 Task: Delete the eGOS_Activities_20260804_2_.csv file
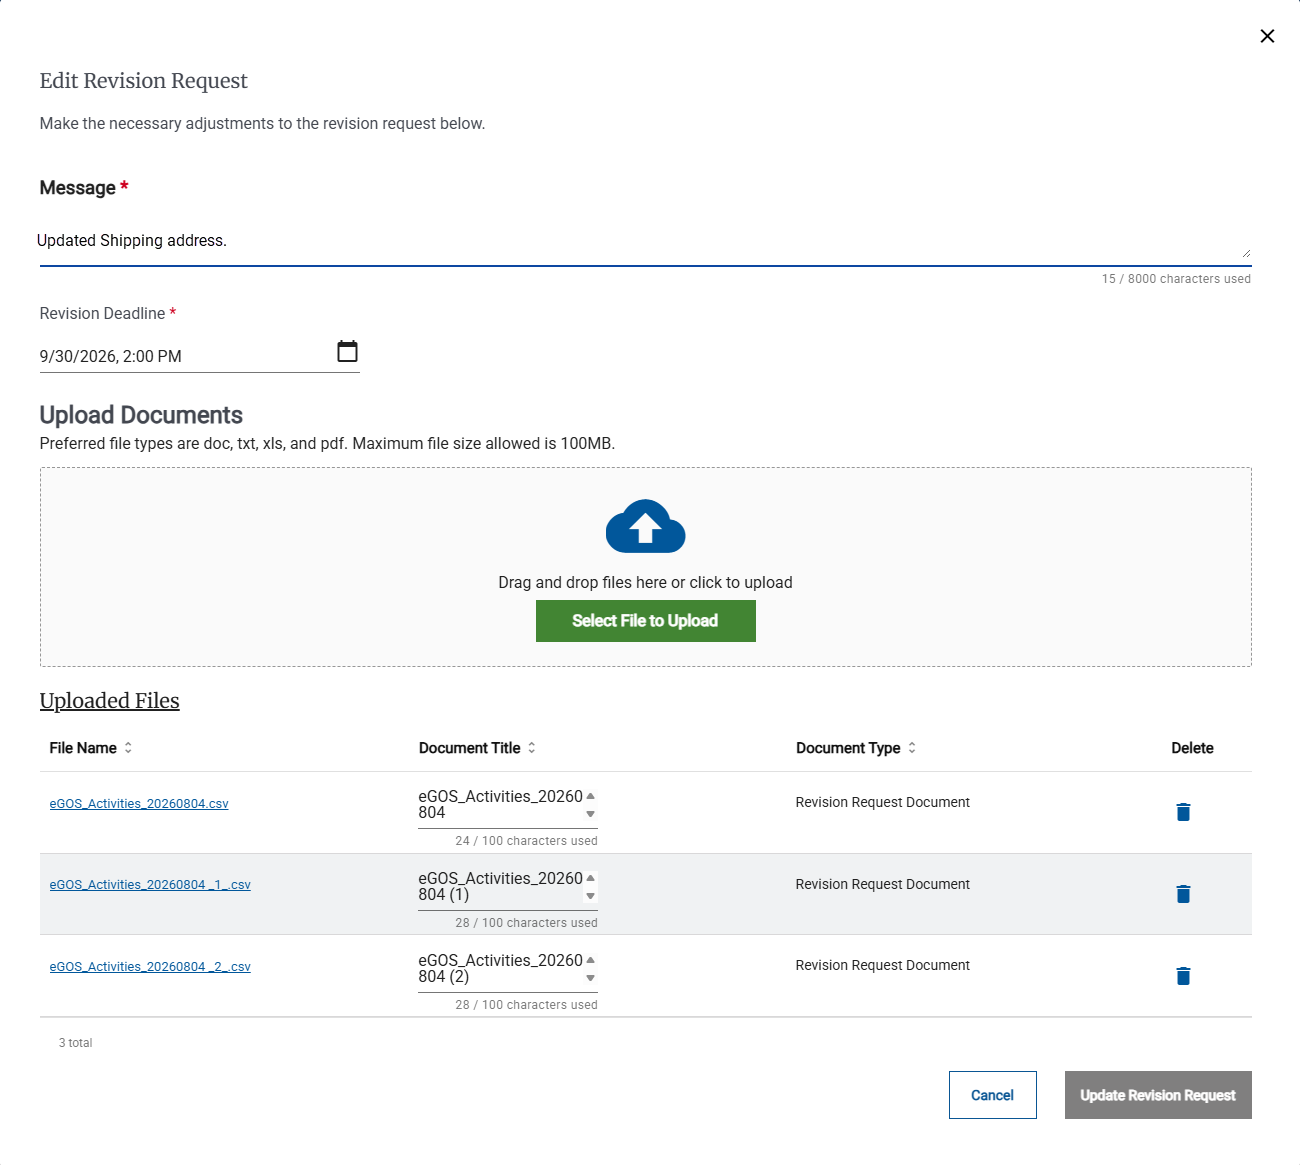point(1183,976)
